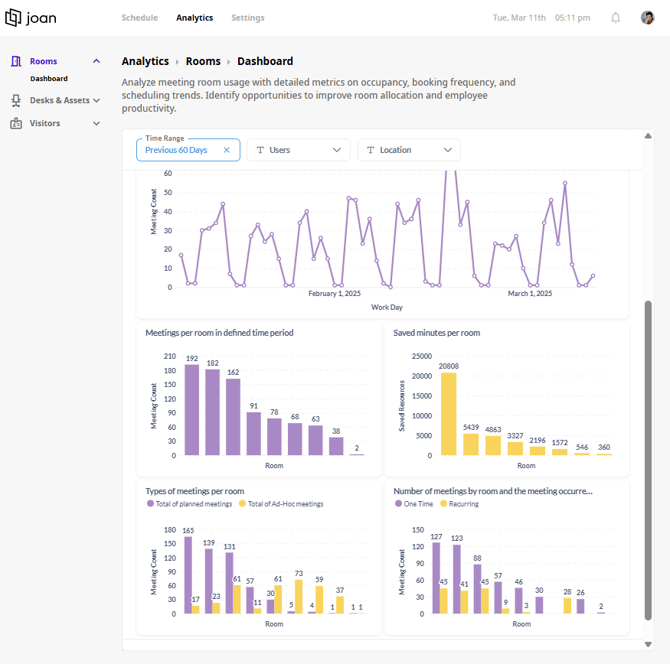The width and height of the screenshot is (670, 664).
Task: Click the scroll down arrow of dashboard panel
Action: point(648,644)
